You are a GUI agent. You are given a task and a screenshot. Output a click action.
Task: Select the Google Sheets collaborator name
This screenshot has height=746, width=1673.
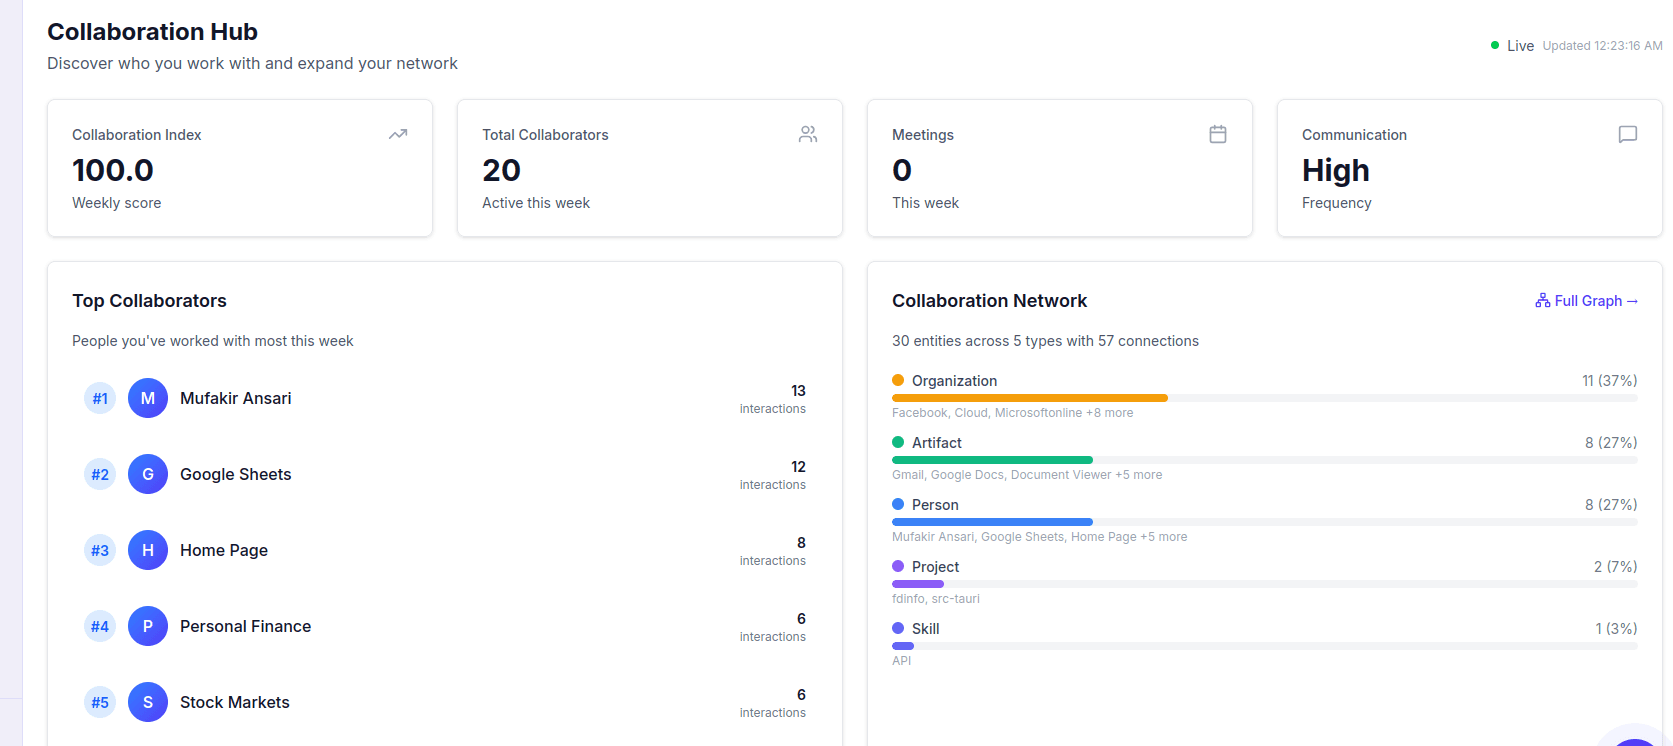point(236,474)
